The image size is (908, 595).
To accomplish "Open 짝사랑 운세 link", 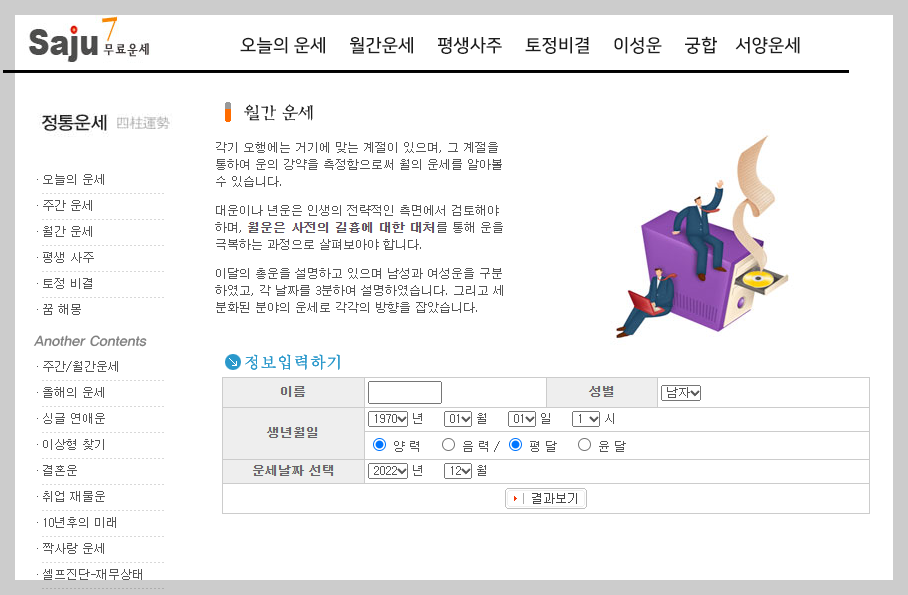I will tap(73, 549).
